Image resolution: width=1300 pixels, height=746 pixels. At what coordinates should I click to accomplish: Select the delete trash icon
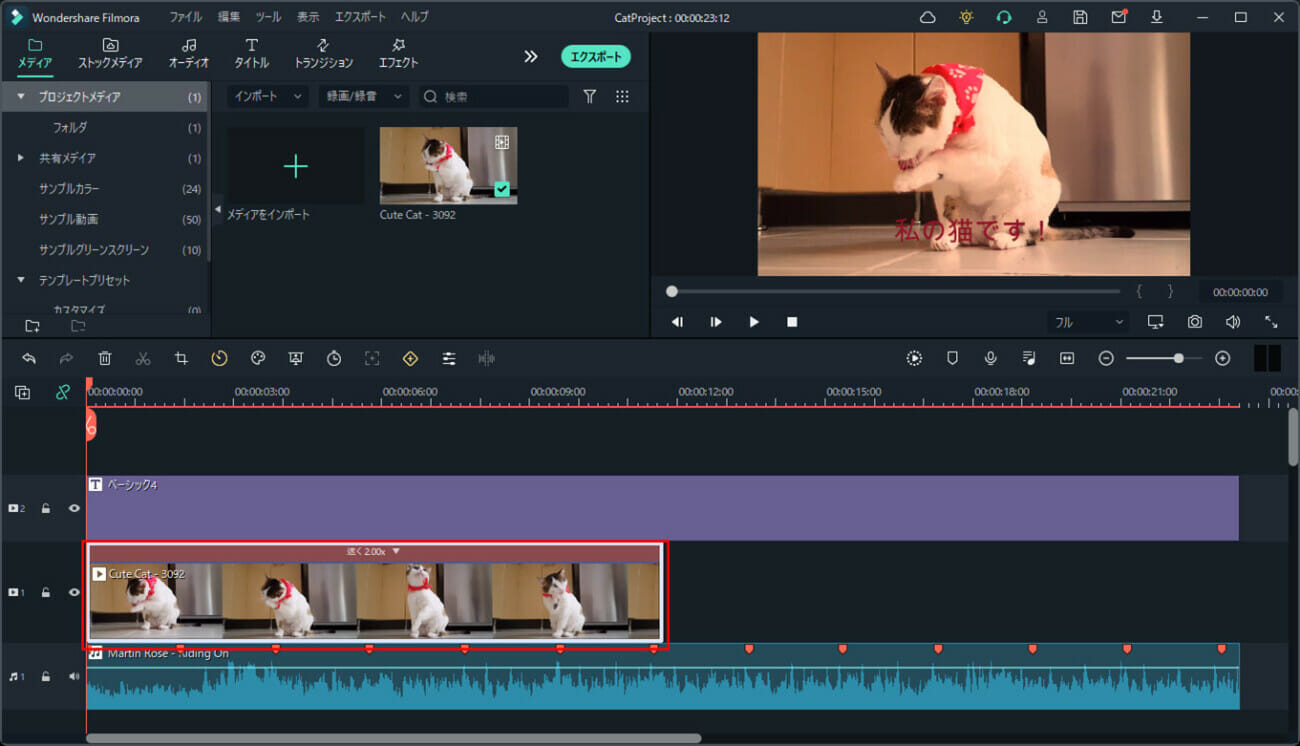(x=105, y=358)
